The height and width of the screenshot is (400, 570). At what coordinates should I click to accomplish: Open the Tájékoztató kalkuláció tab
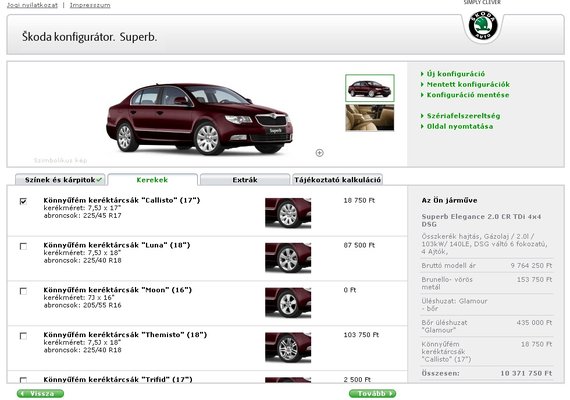click(x=337, y=180)
